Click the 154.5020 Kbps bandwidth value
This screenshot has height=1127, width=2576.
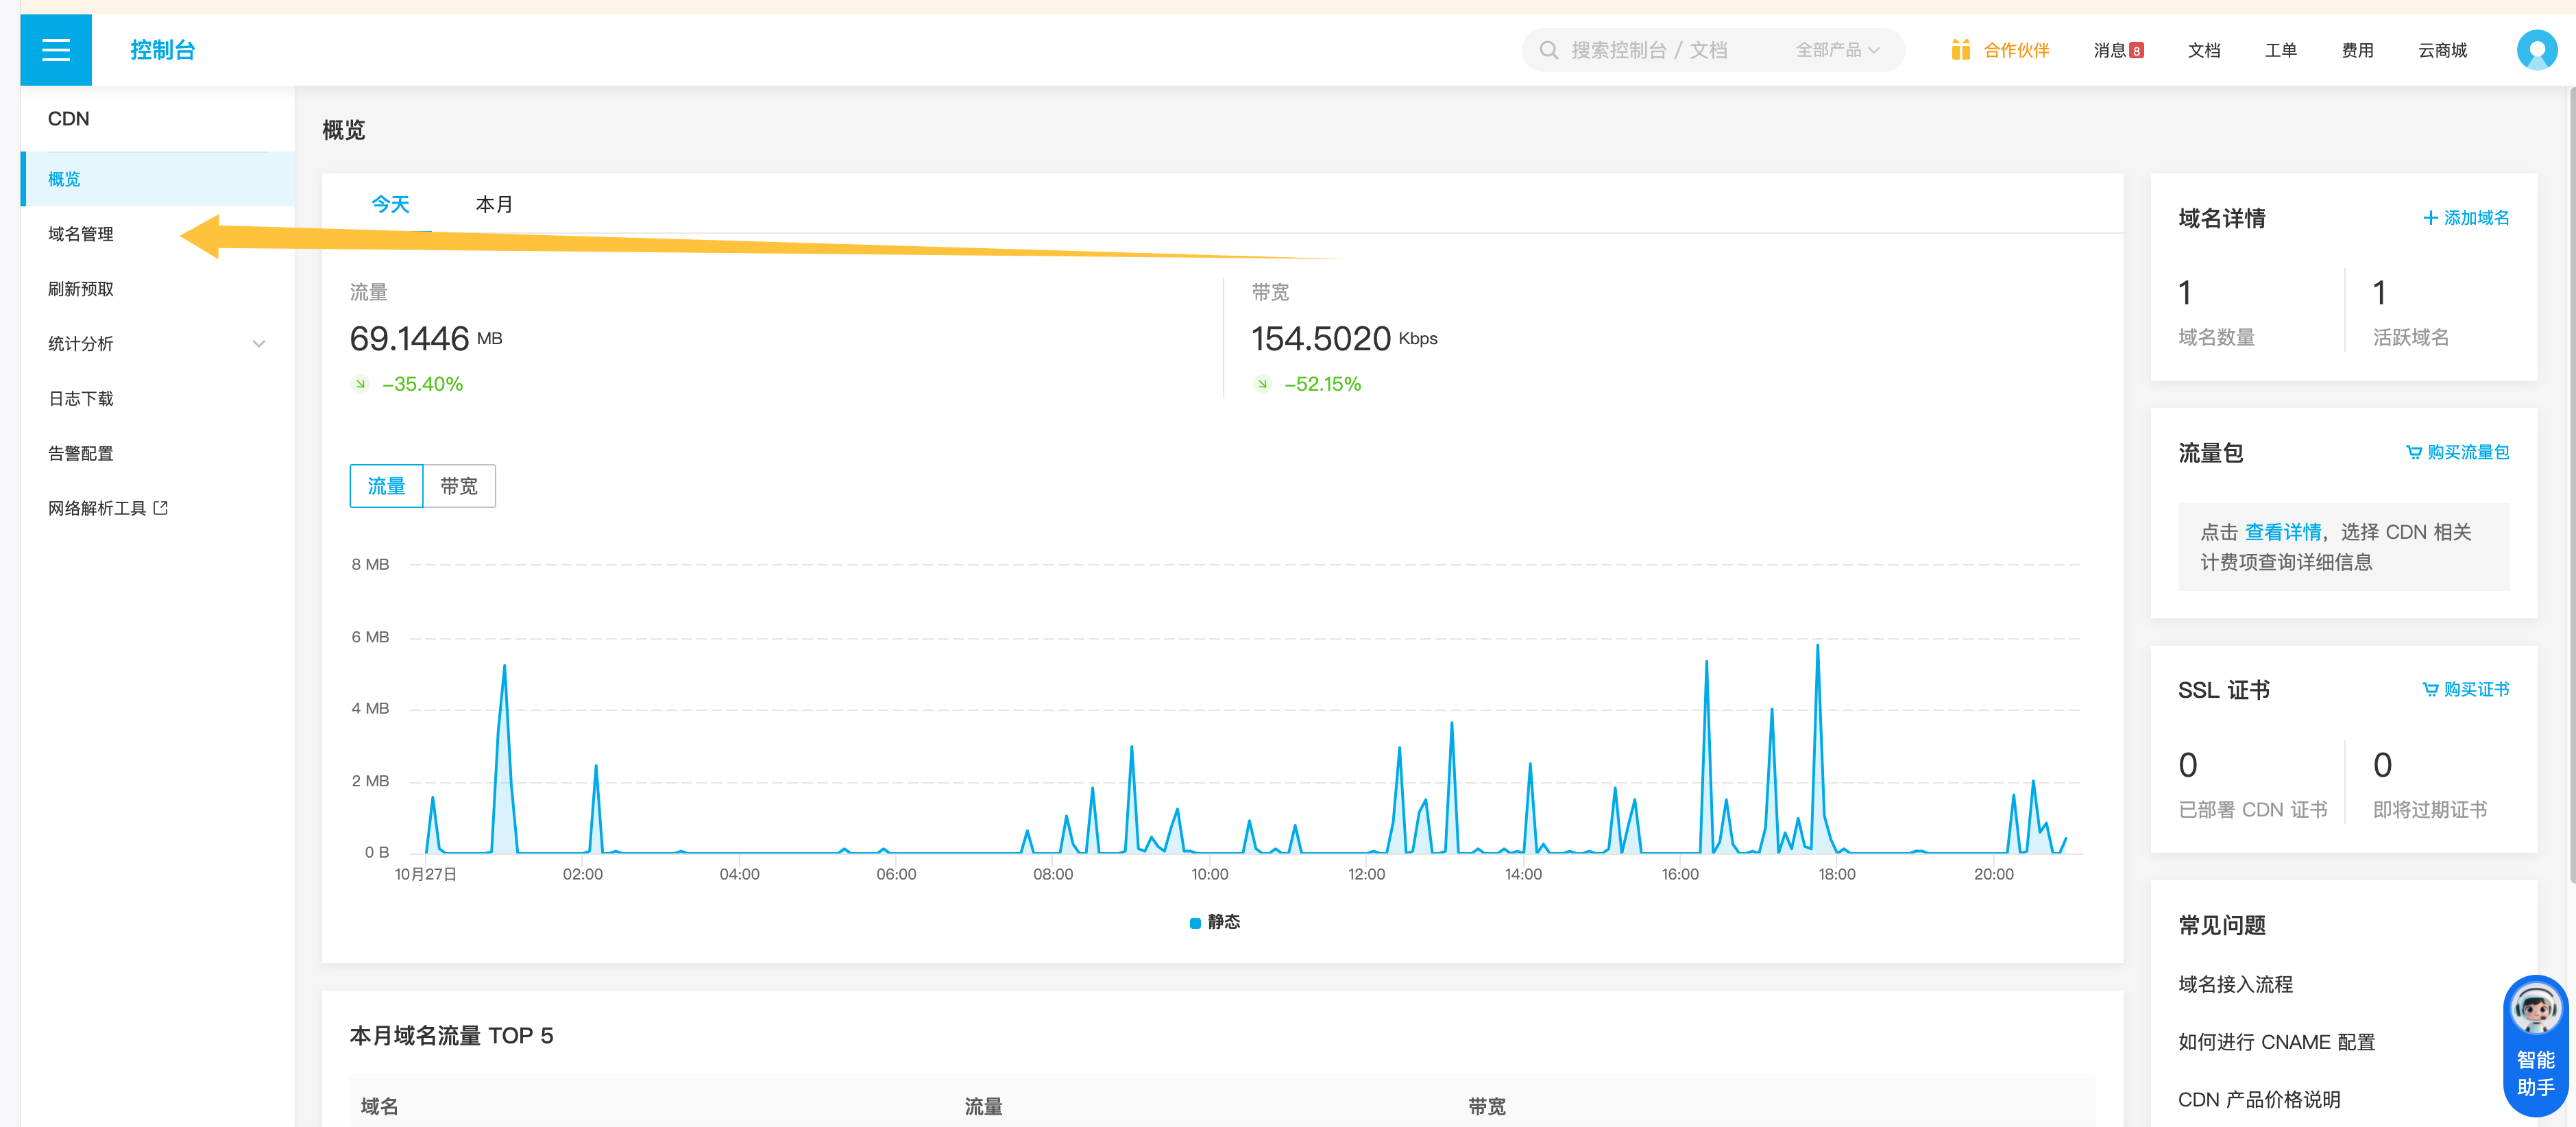[x=1344, y=339]
